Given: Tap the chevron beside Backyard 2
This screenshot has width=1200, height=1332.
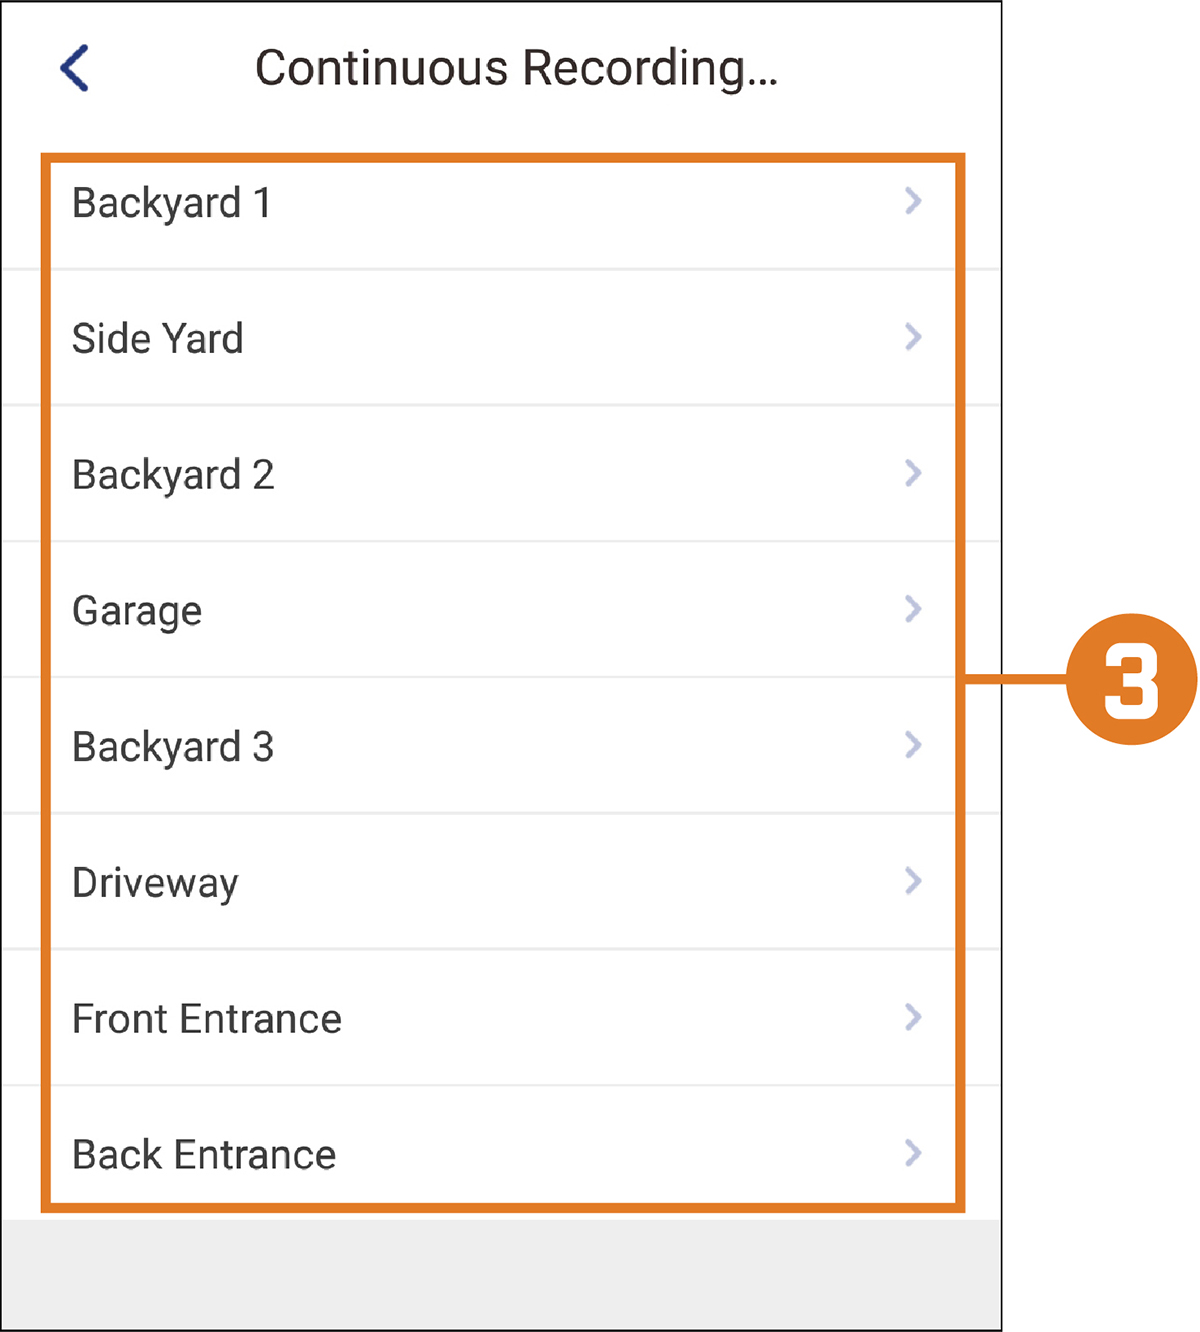Looking at the screenshot, I should click(x=913, y=473).
